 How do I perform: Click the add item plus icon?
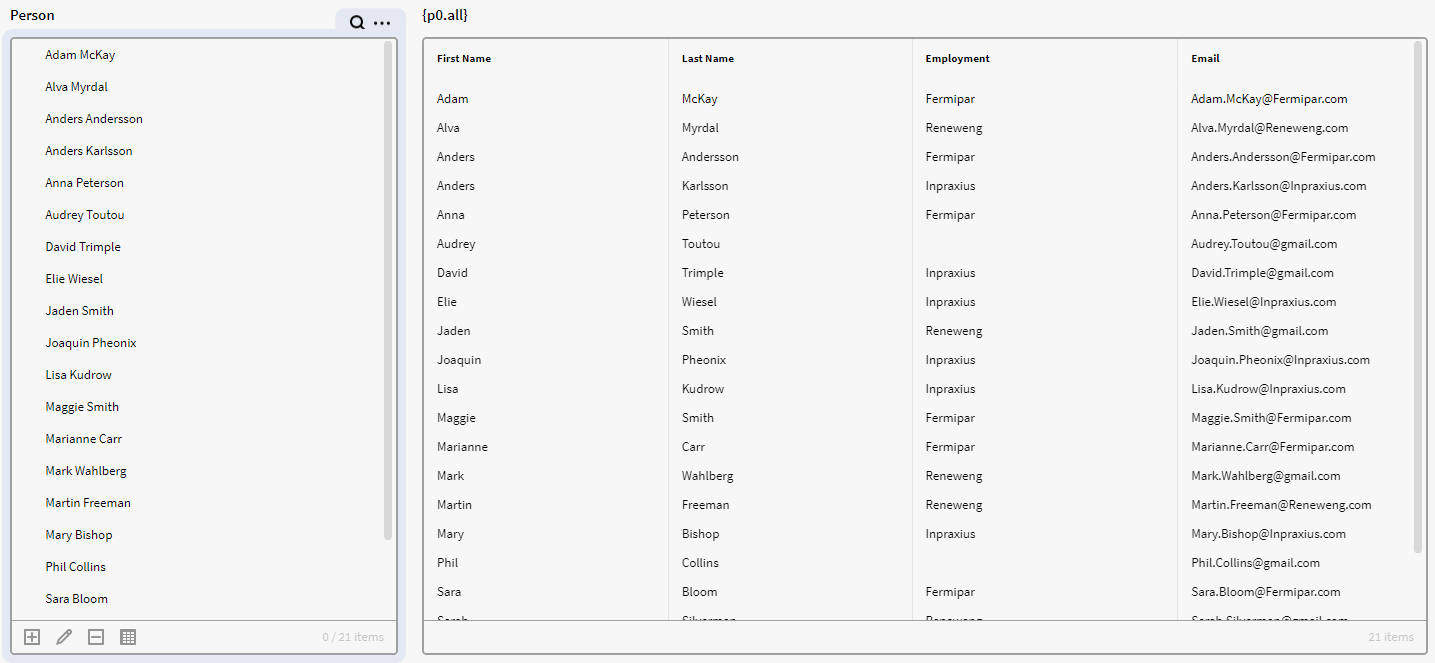(32, 637)
